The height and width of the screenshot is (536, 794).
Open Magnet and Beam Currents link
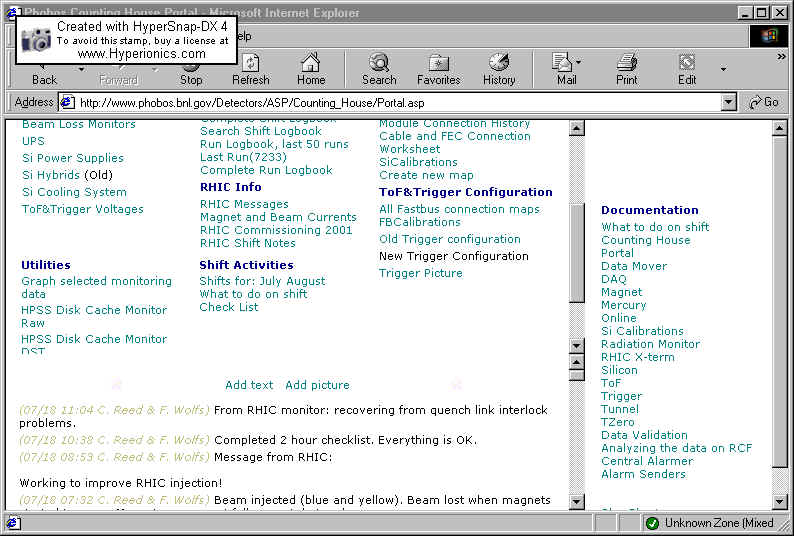coord(278,217)
